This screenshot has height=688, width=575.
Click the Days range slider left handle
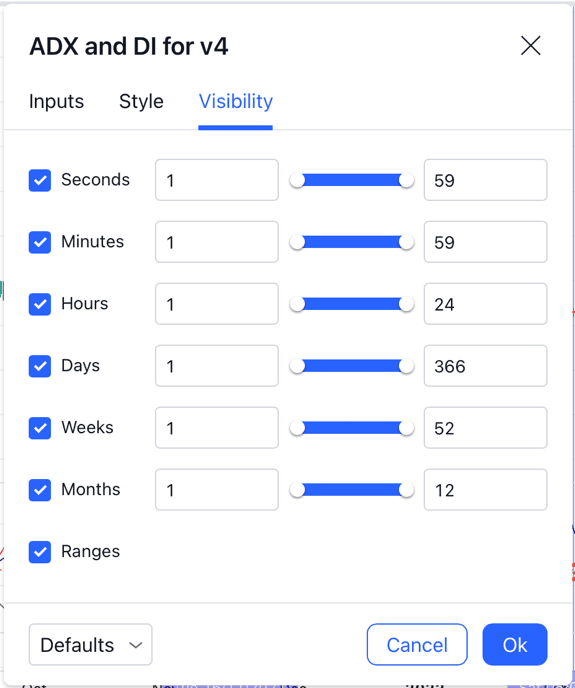click(x=297, y=366)
